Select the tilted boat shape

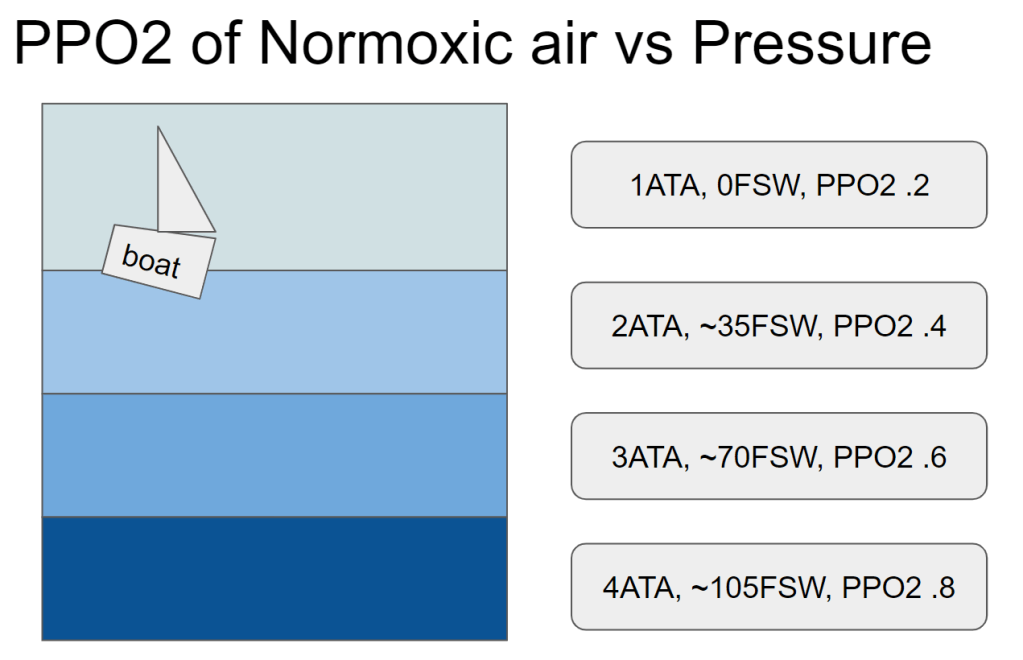pos(159,262)
